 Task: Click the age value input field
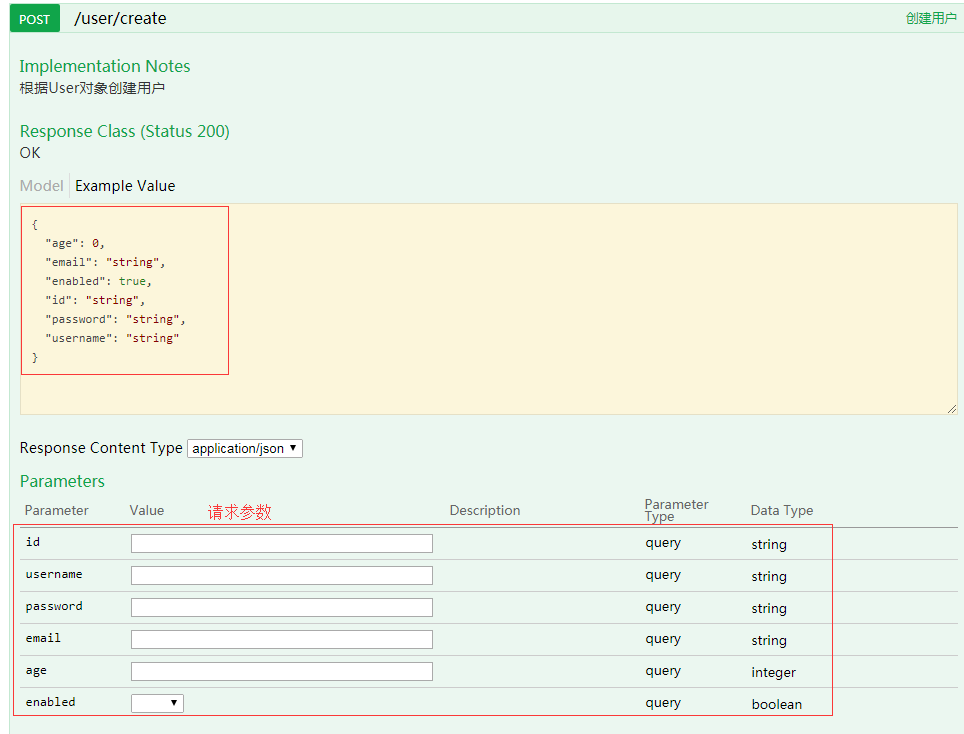[x=282, y=671]
